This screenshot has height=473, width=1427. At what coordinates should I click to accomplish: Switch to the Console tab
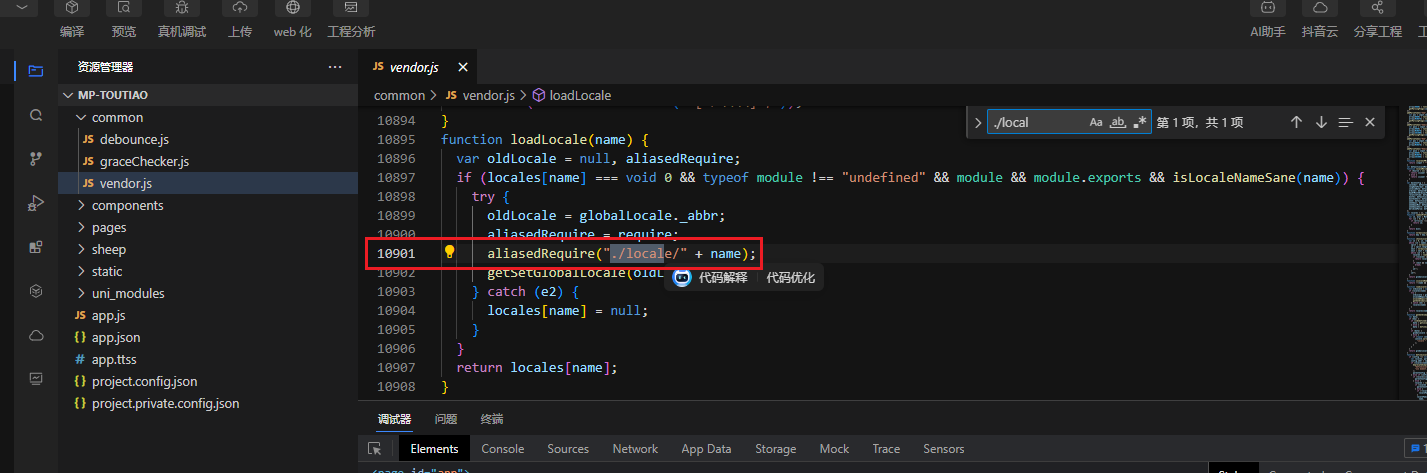tap(502, 449)
